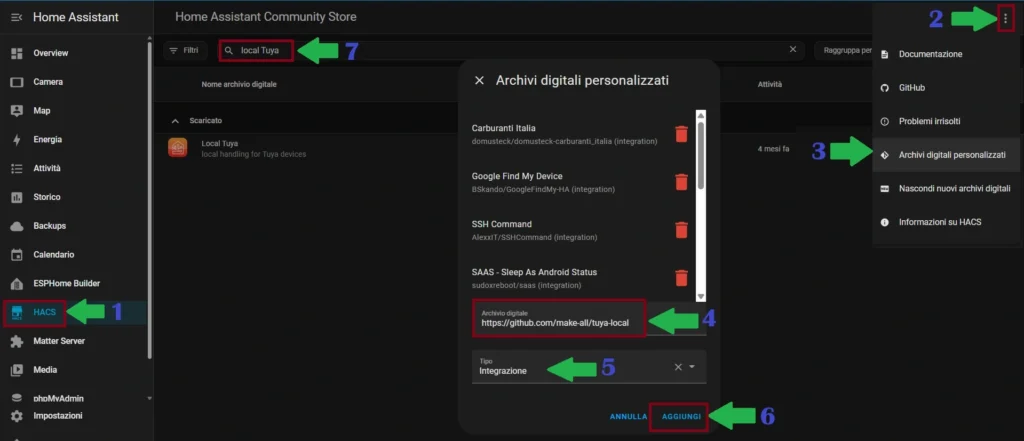This screenshot has height=441, width=1024.
Task: Click scroll-up arrow in the repository list
Action: click(x=701, y=116)
